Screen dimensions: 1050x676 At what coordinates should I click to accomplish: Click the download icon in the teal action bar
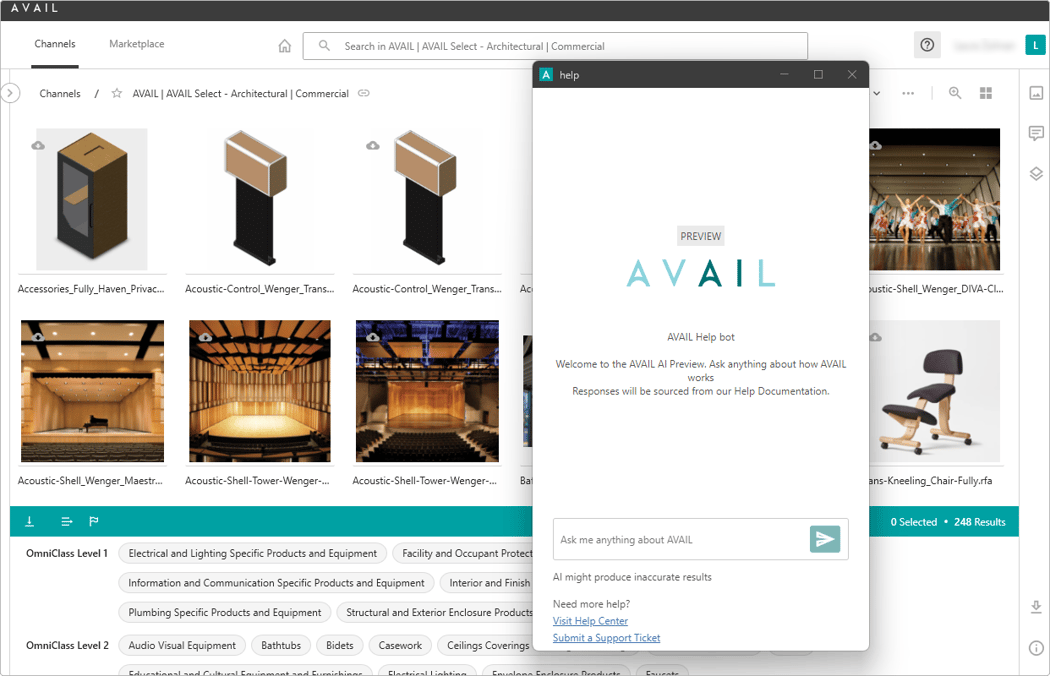[x=28, y=521]
